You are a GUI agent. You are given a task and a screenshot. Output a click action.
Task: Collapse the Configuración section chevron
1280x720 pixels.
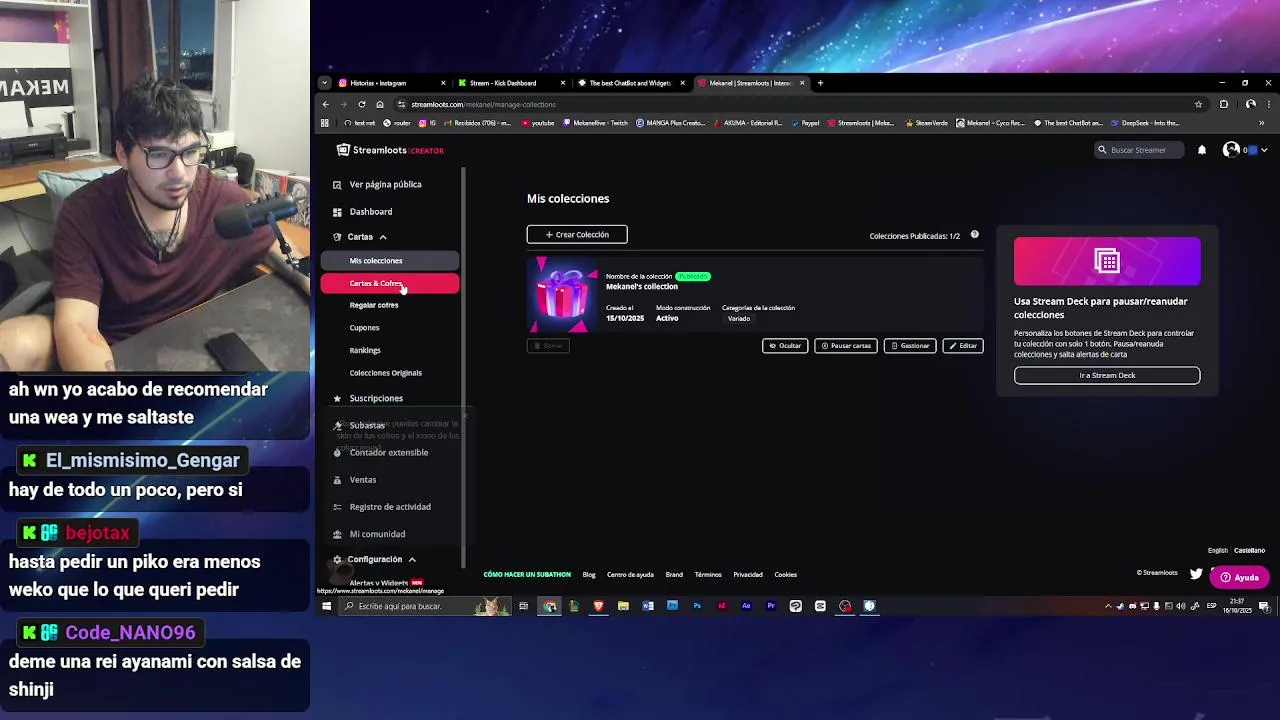point(412,560)
